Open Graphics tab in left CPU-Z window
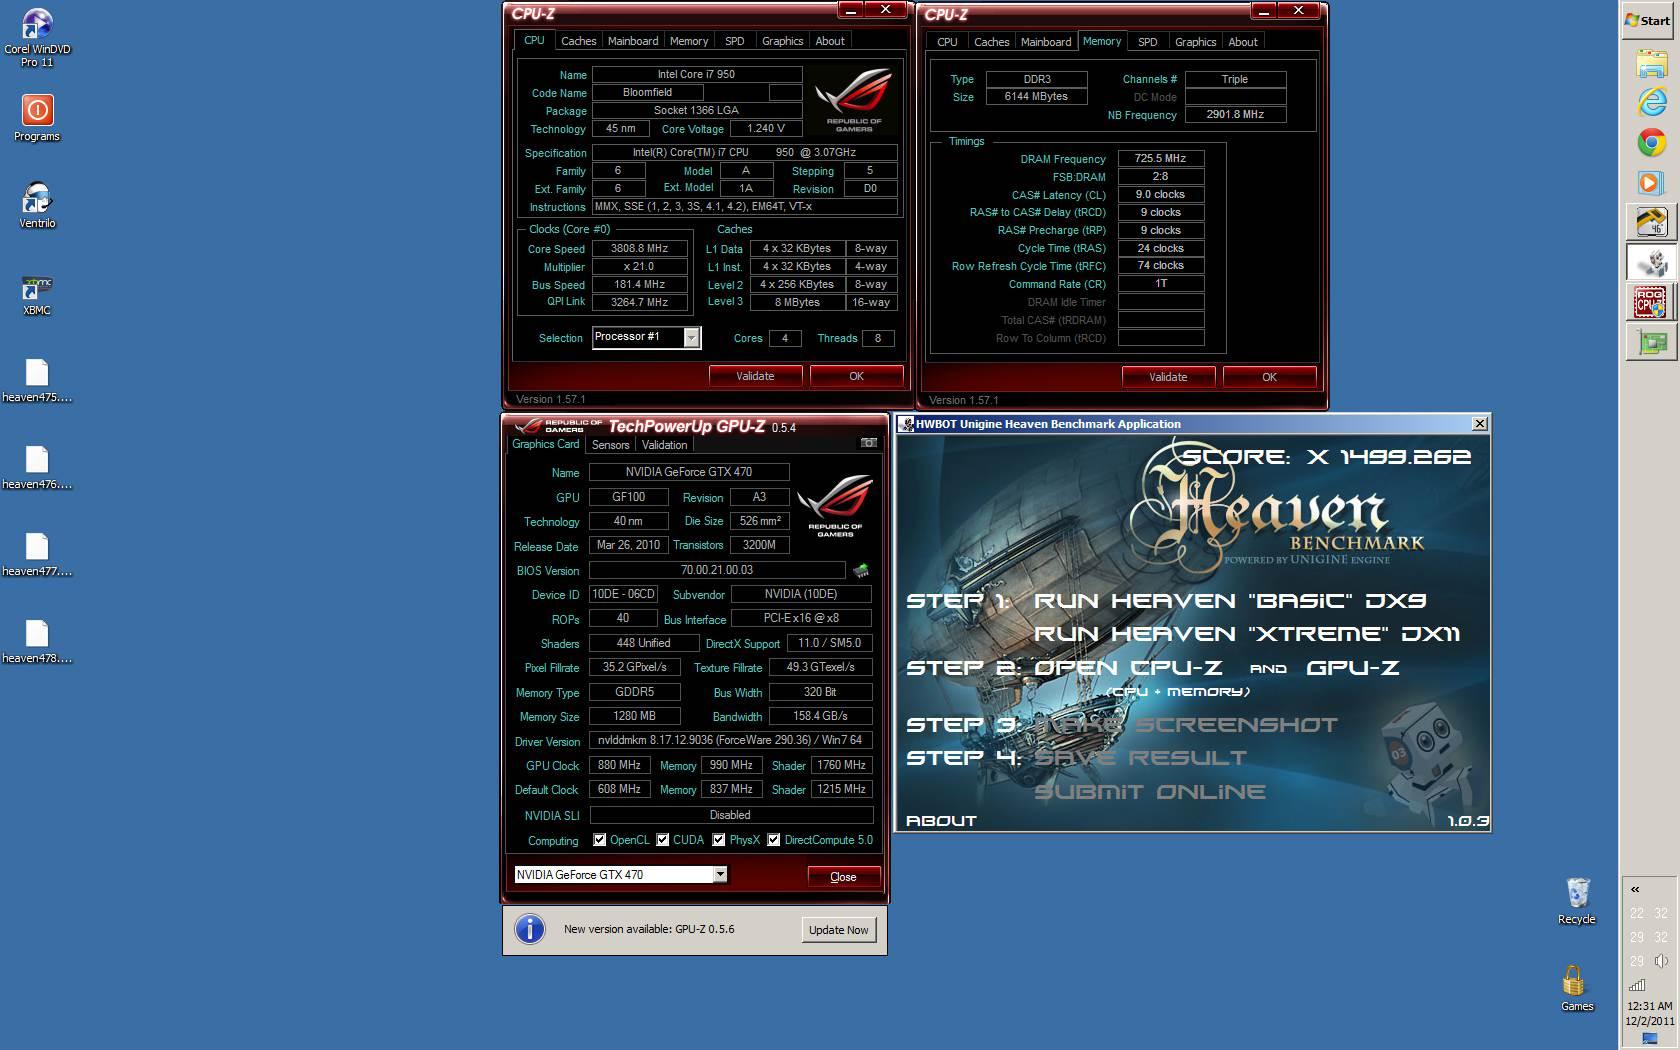The image size is (1680, 1050). 782,41
